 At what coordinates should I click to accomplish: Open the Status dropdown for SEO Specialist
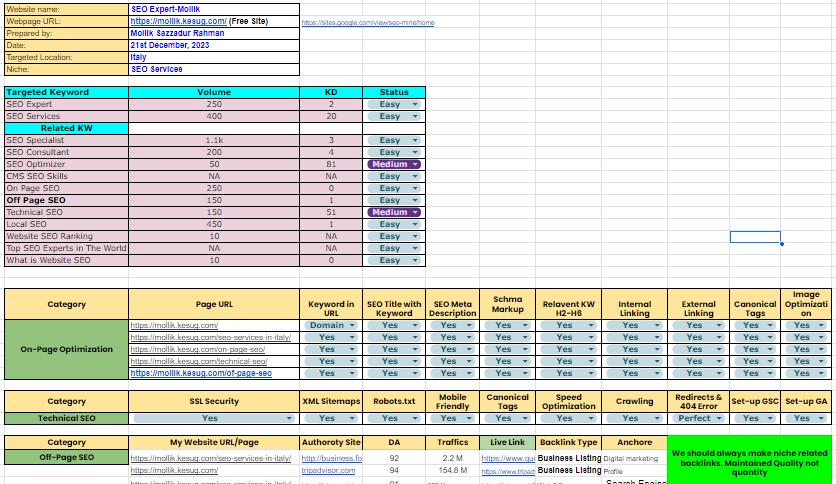coord(394,140)
